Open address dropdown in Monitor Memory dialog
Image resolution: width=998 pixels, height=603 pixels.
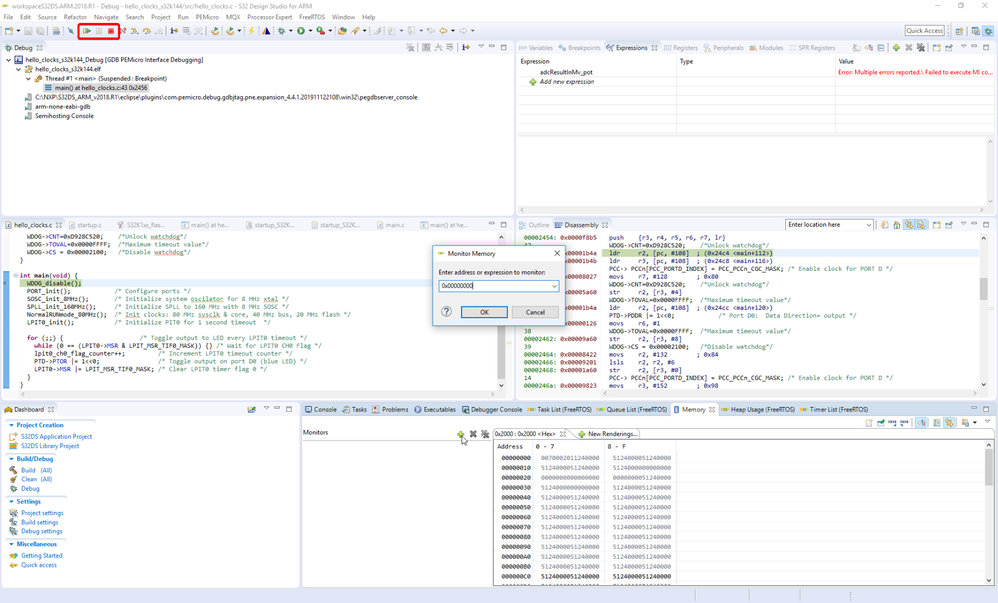click(554, 286)
